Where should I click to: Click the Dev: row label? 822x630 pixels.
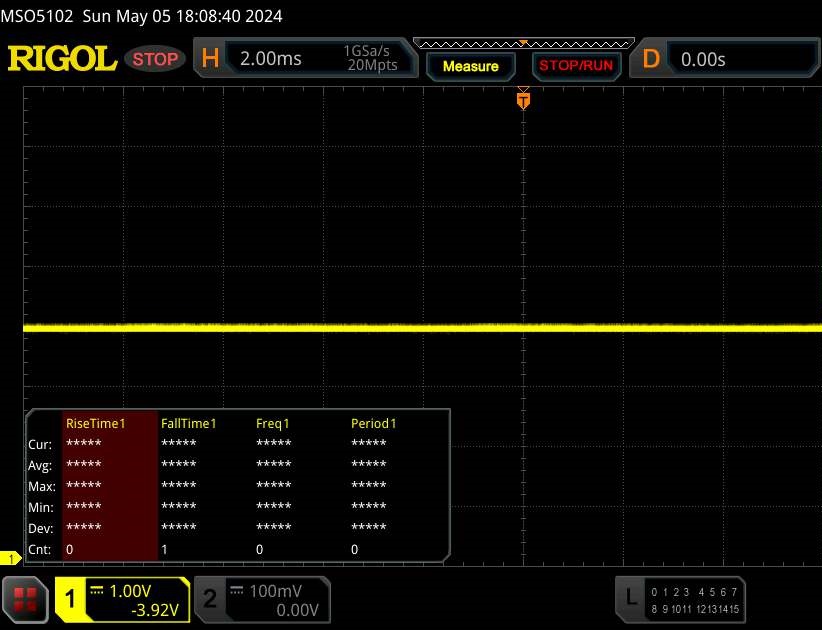41,528
